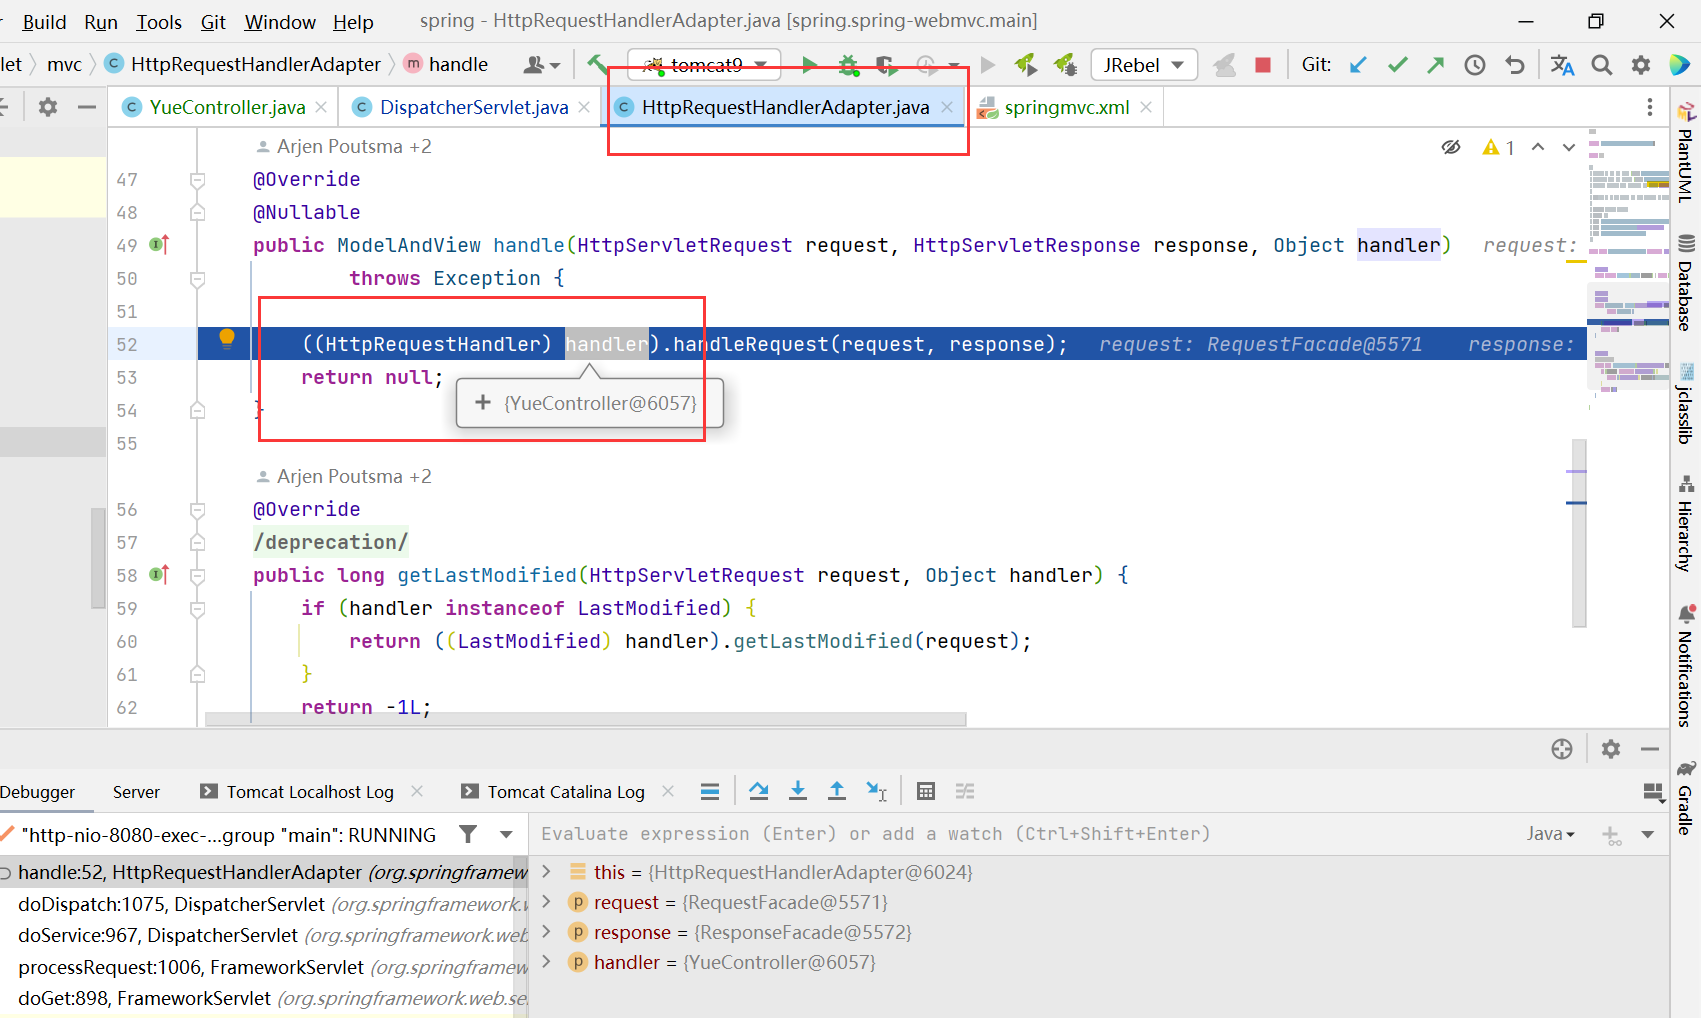Click the user account icon in toolbar

[541, 65]
